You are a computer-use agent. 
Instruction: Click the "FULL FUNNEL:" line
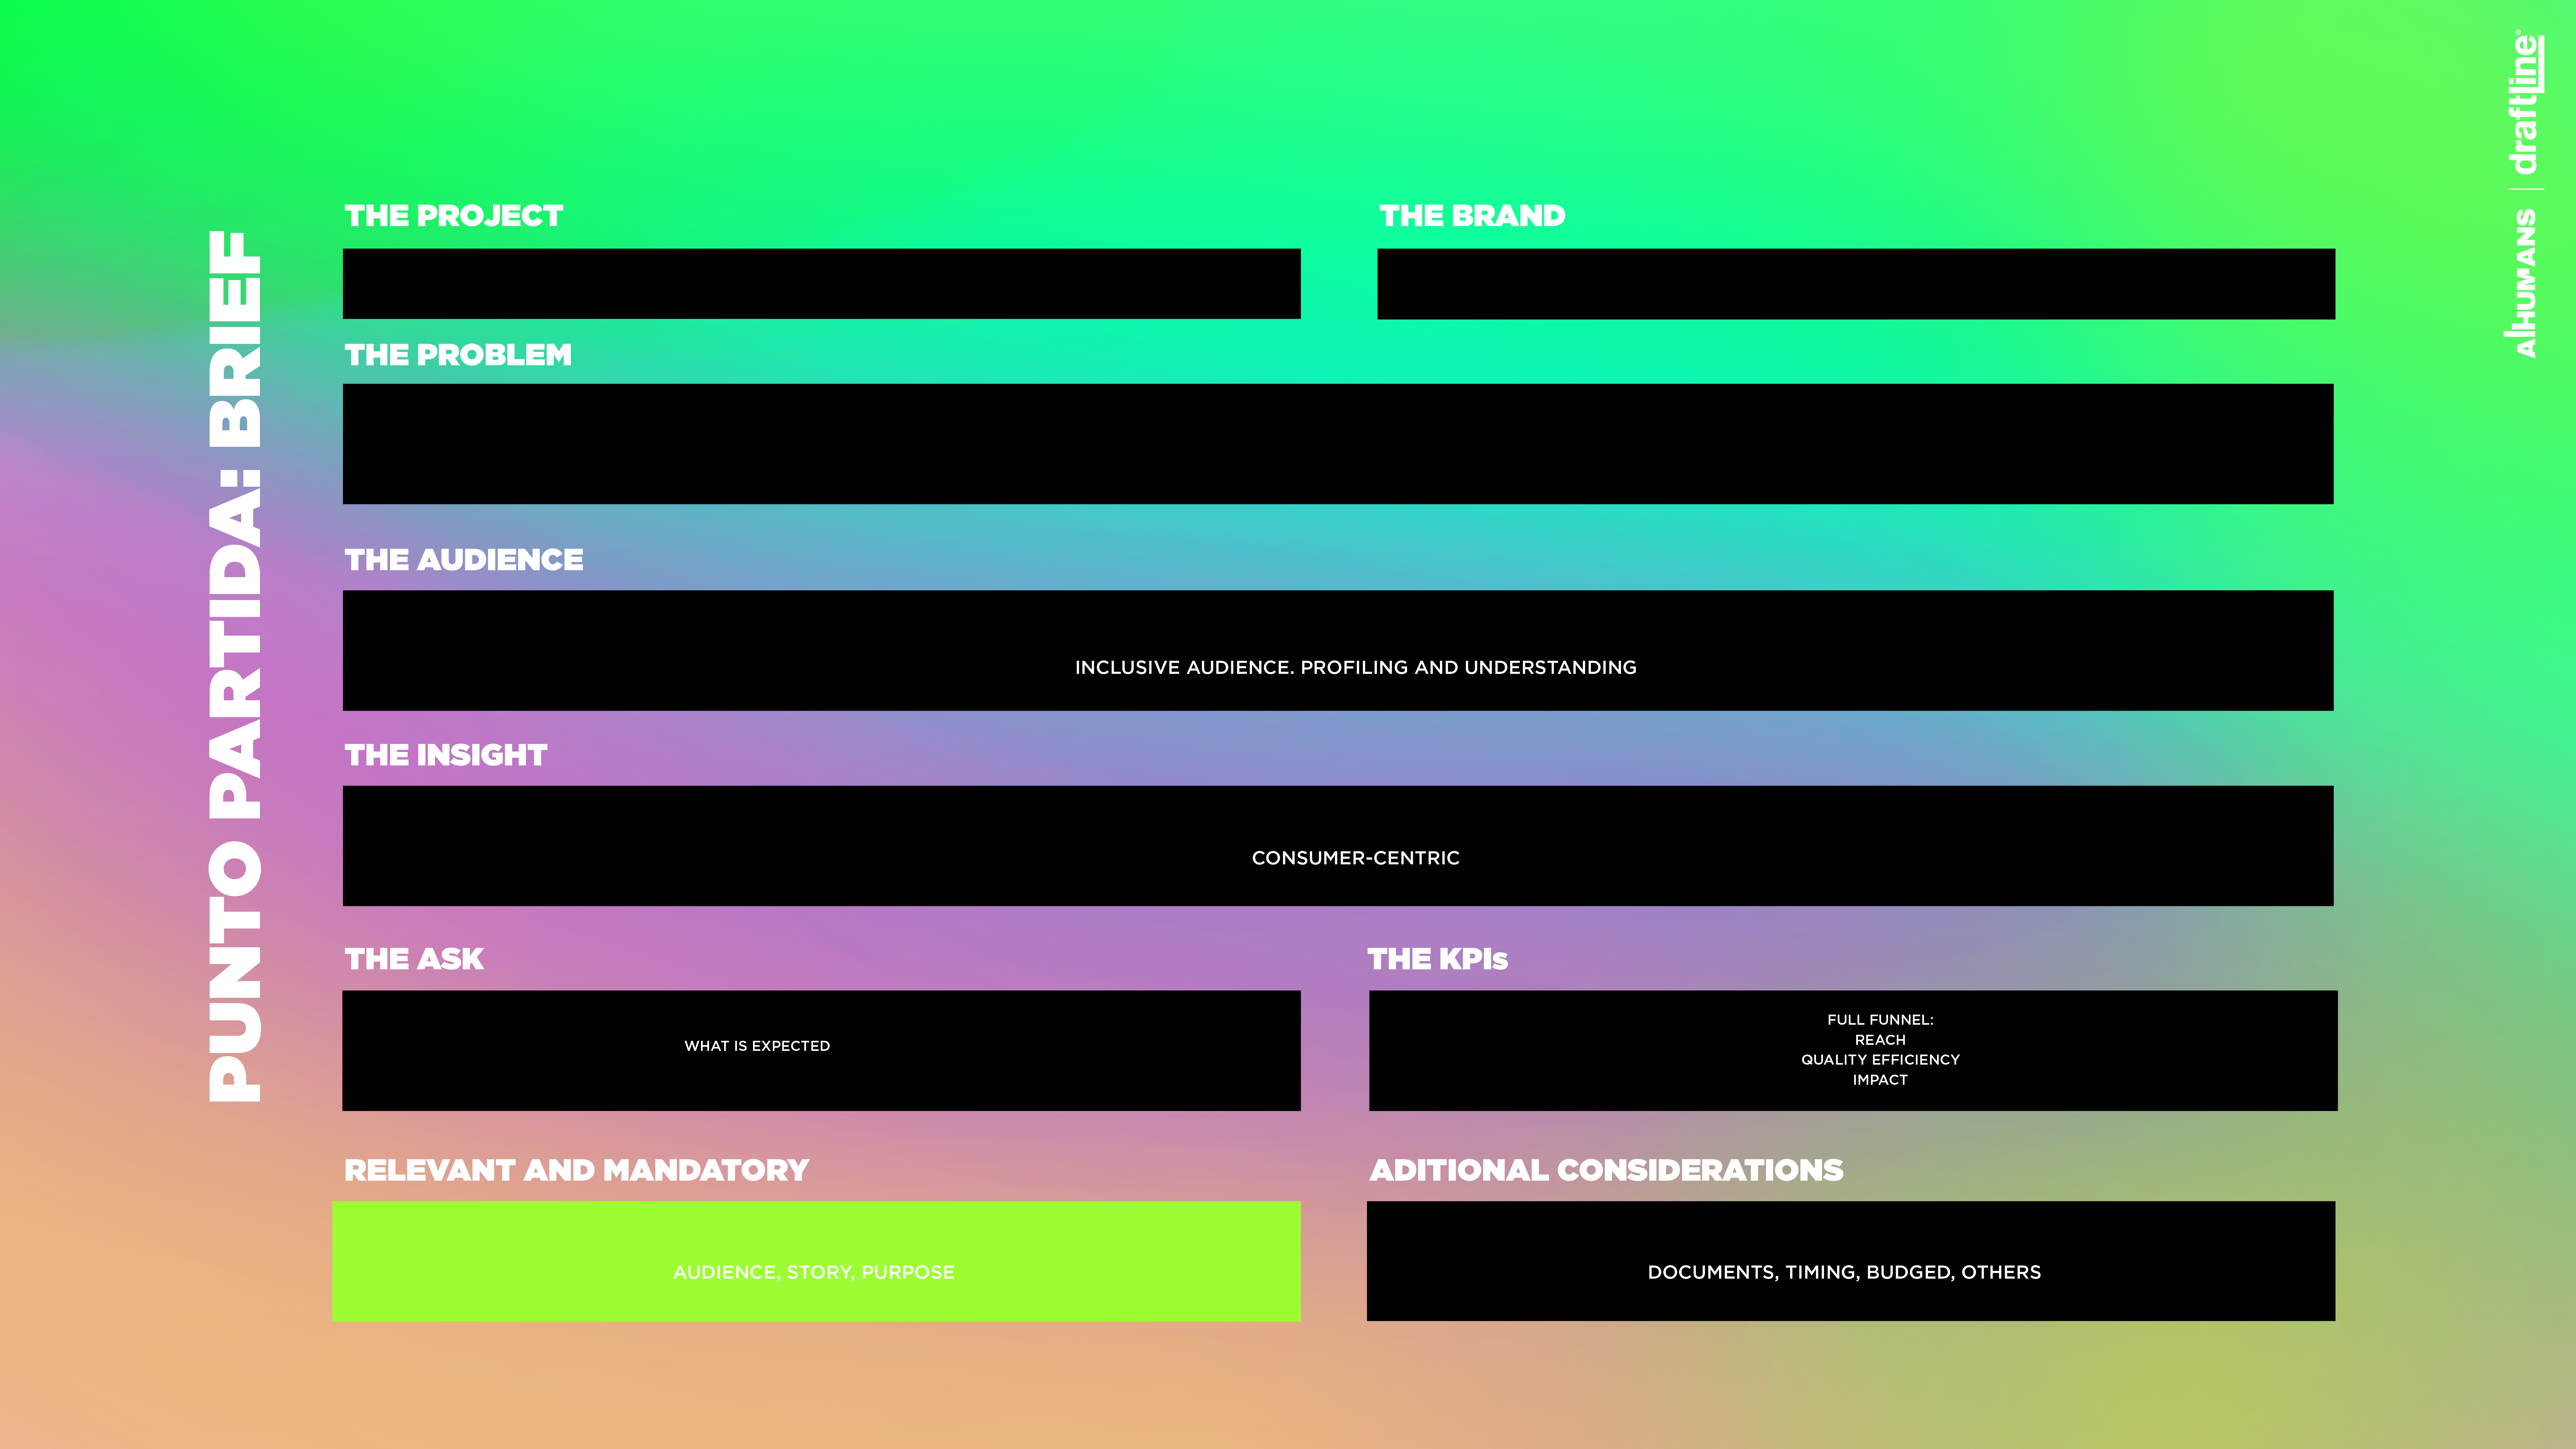pos(1880,1020)
